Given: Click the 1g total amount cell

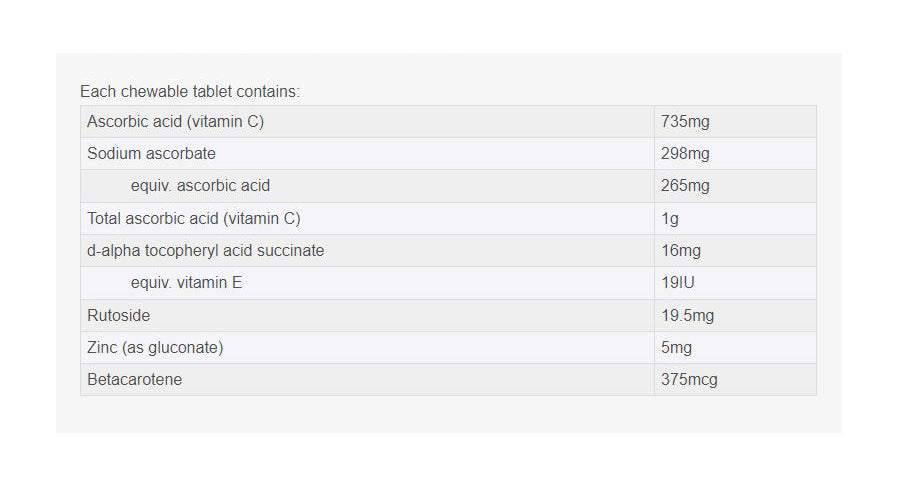Looking at the screenshot, I should [670, 218].
